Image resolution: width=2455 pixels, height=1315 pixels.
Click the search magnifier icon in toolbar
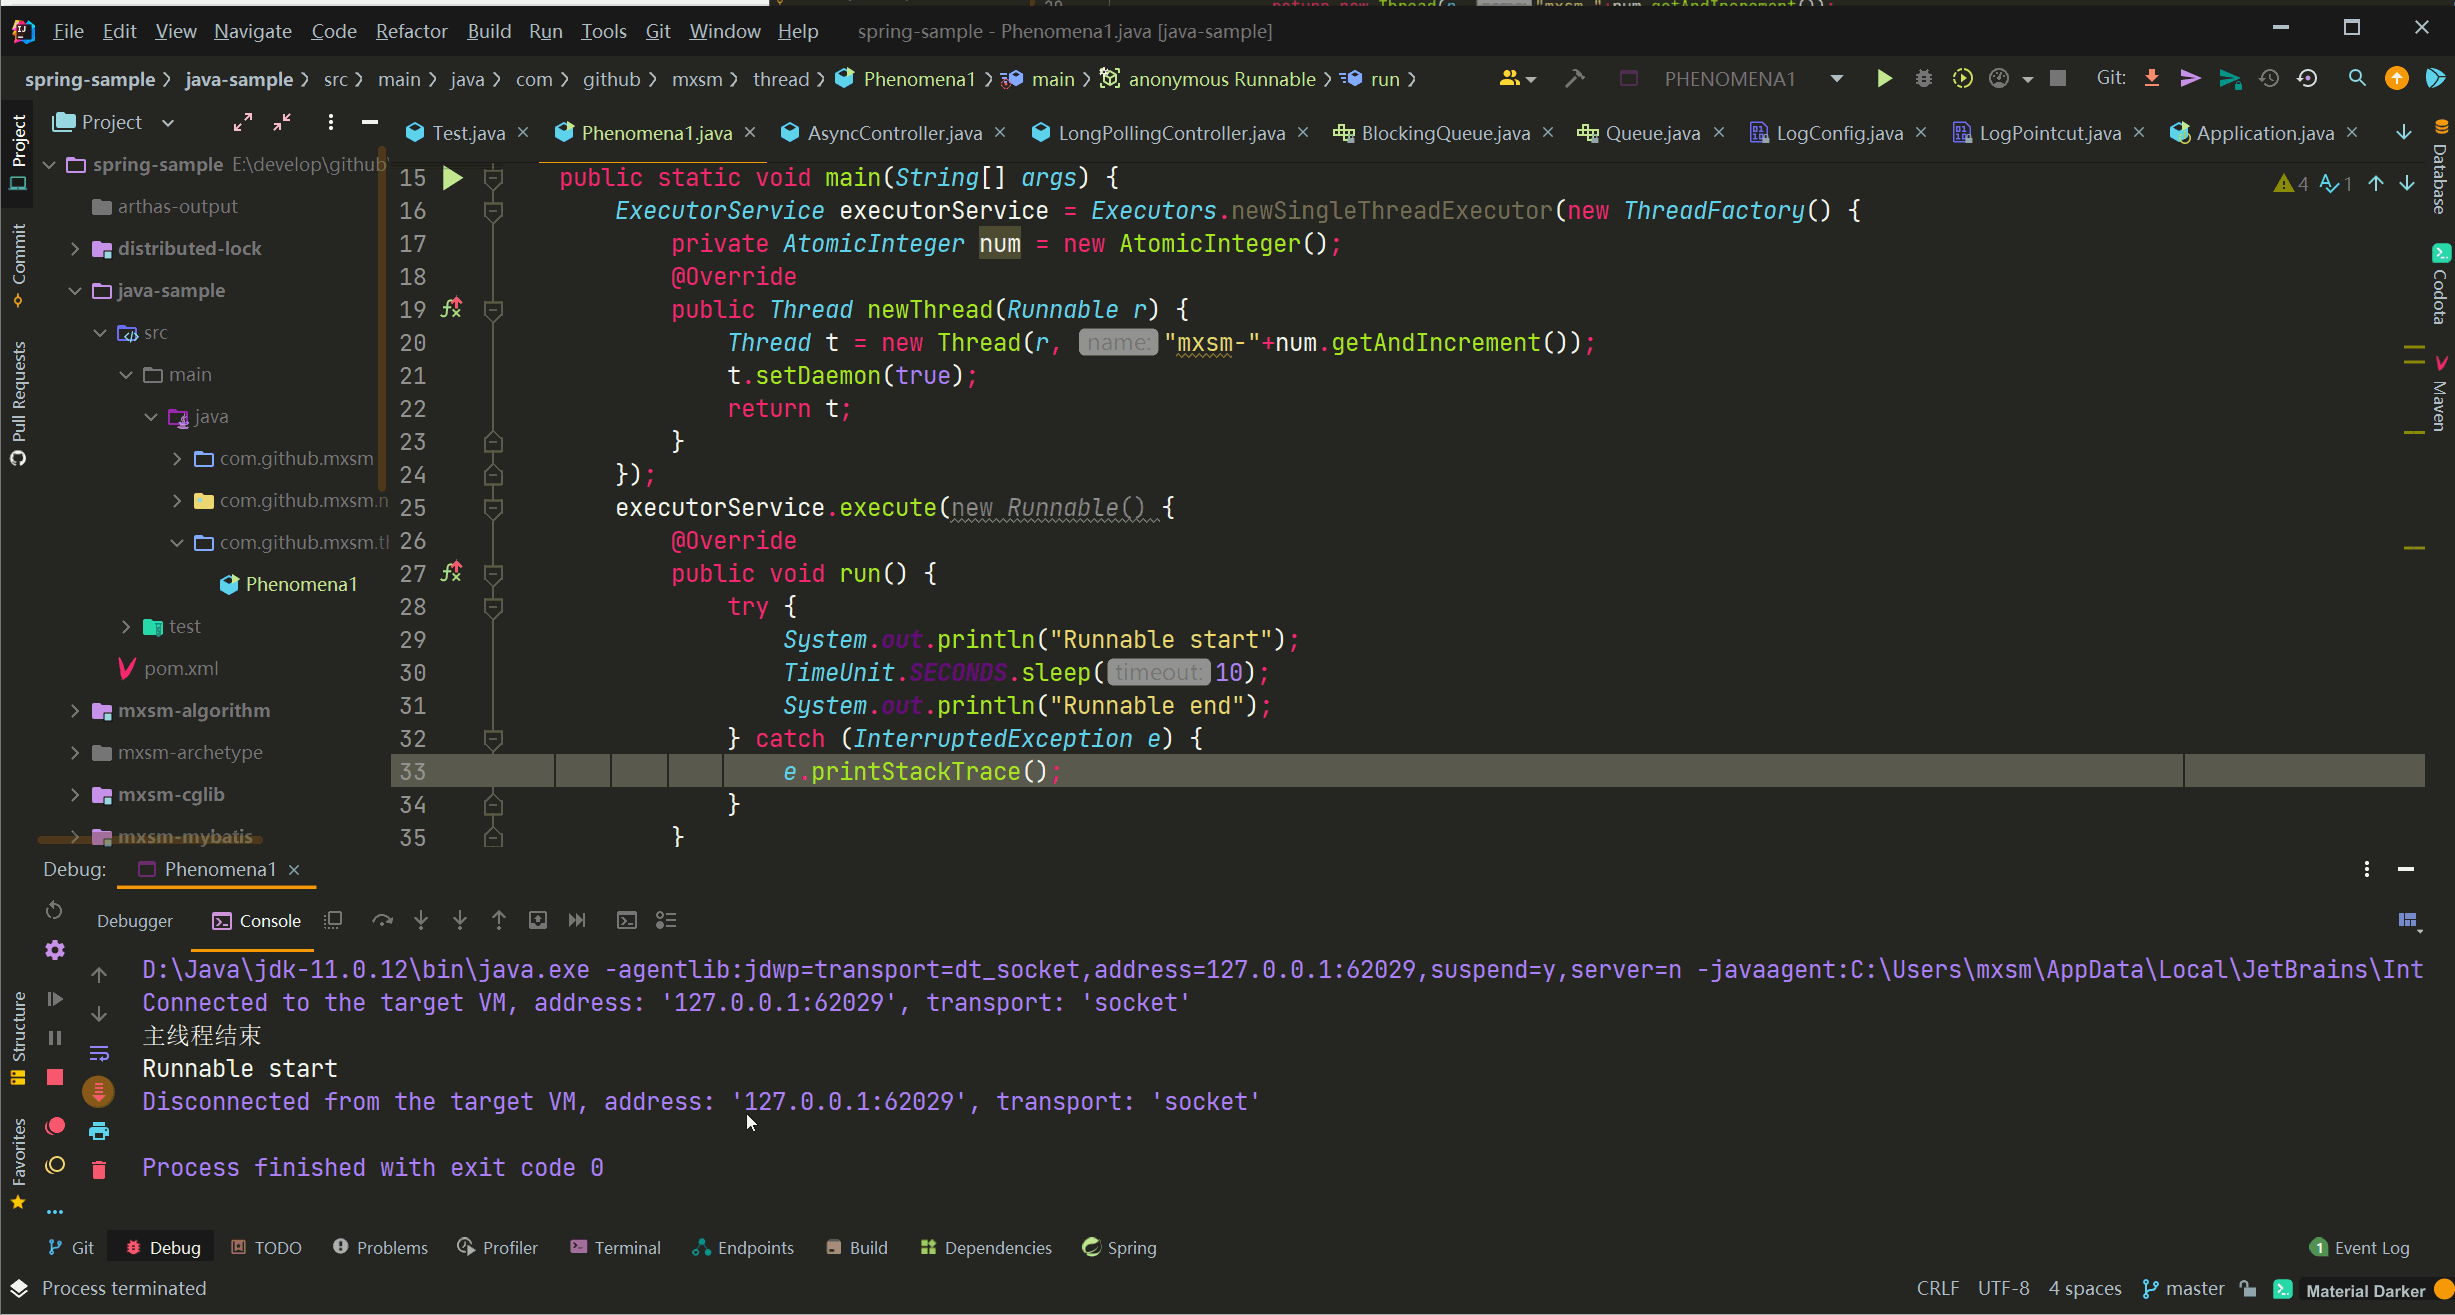pyautogui.click(x=2357, y=79)
